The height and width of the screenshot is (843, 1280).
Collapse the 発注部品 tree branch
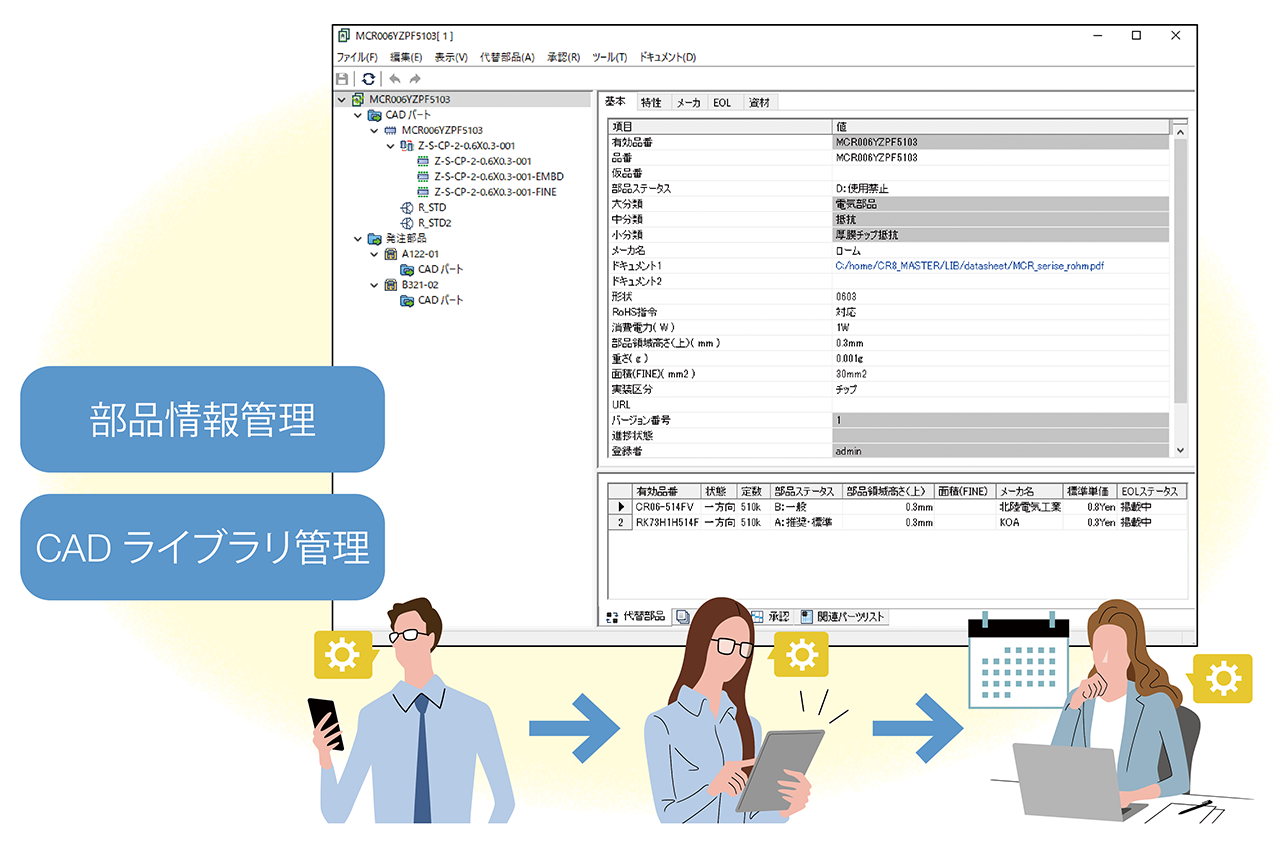(x=358, y=239)
